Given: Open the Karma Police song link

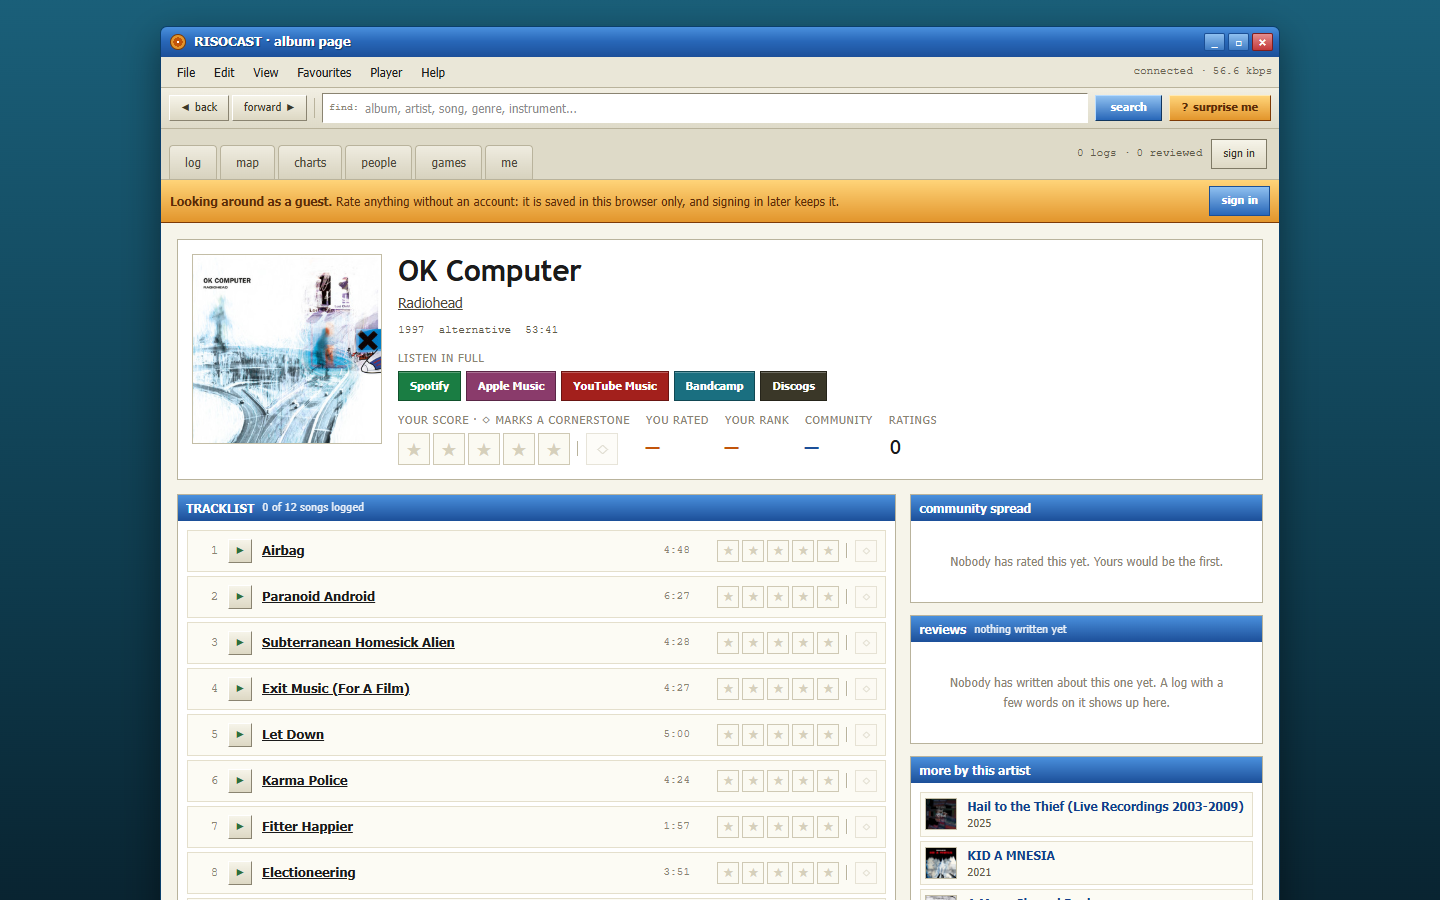Looking at the screenshot, I should pos(305,781).
